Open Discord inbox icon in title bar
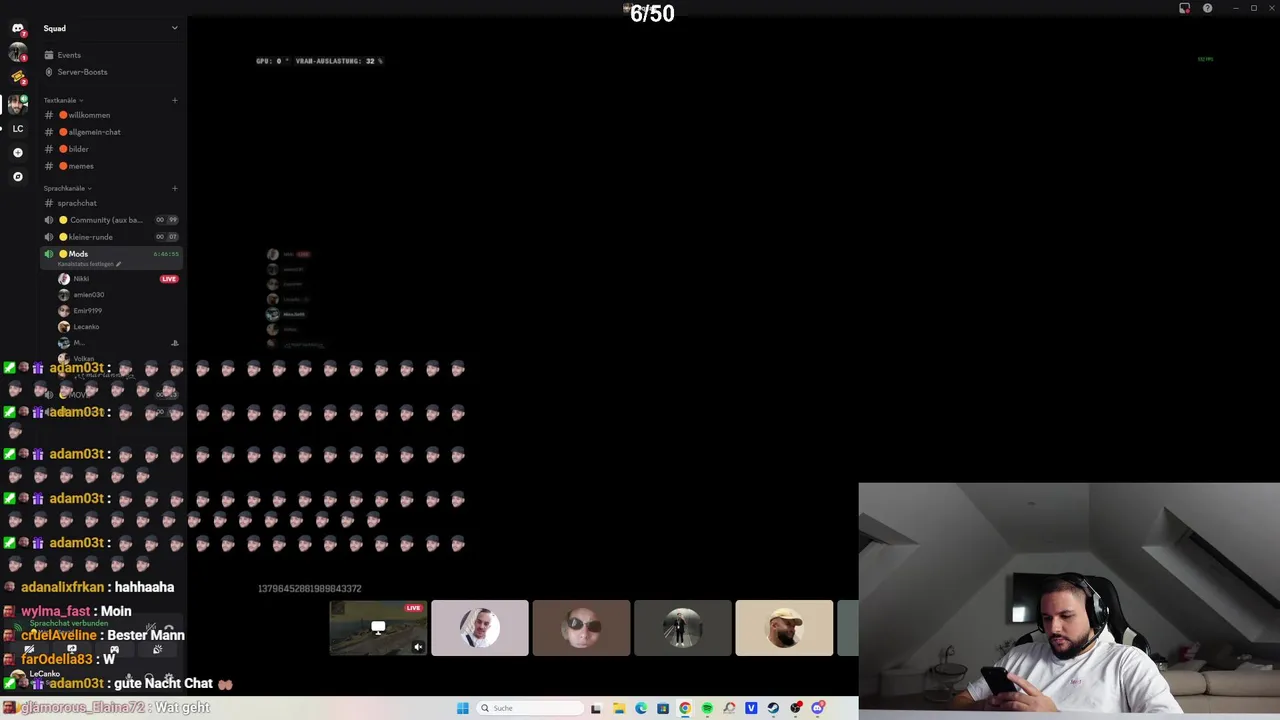1280x720 pixels. click(1185, 8)
